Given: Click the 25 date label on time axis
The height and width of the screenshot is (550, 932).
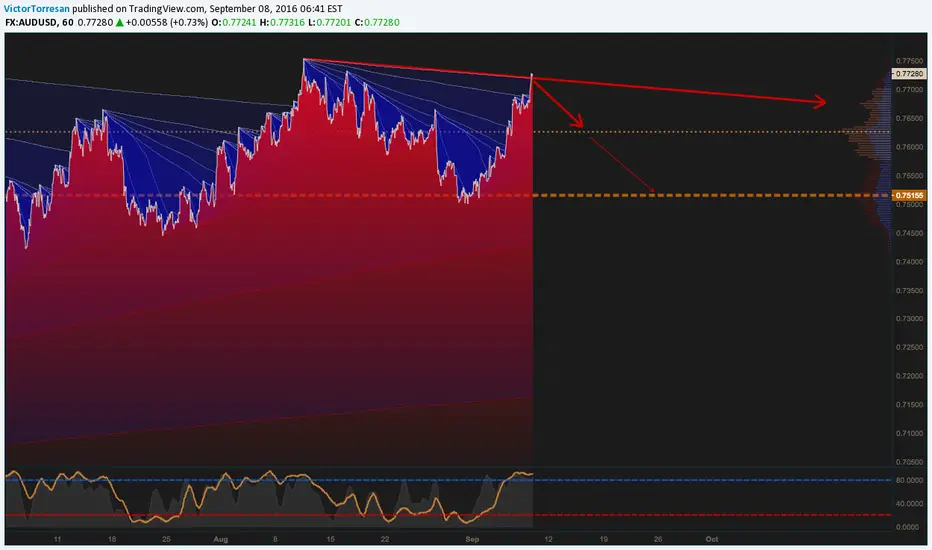Looking at the screenshot, I should tap(166, 539).
